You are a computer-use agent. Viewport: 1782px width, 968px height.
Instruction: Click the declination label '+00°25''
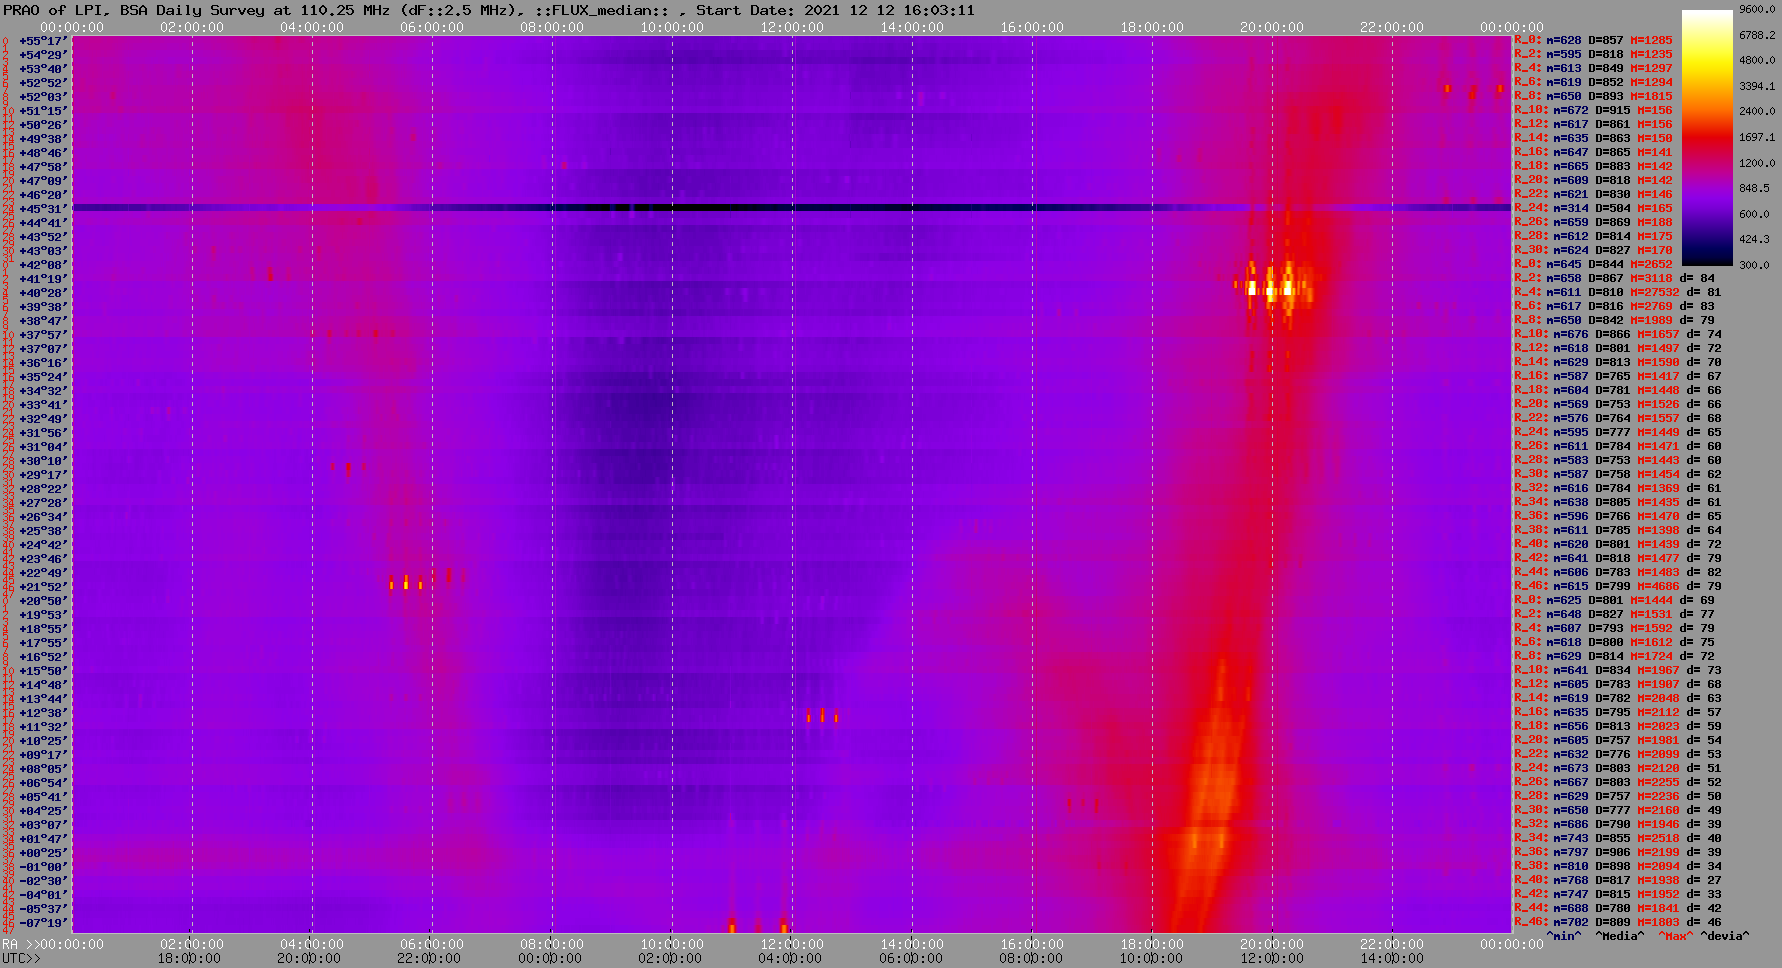click(x=43, y=853)
